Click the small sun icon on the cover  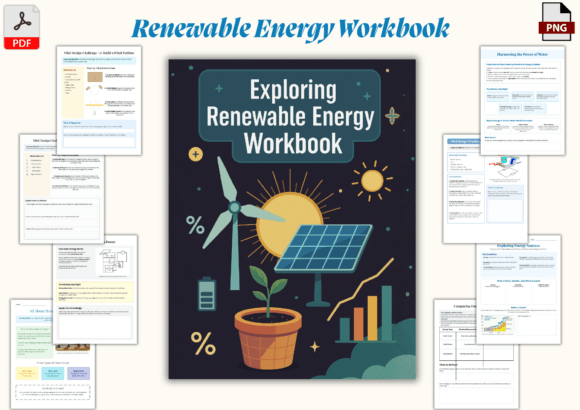372,181
